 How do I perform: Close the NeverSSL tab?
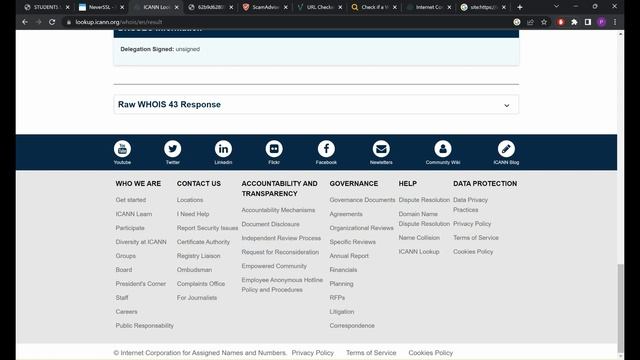pyautogui.click(x=122, y=7)
